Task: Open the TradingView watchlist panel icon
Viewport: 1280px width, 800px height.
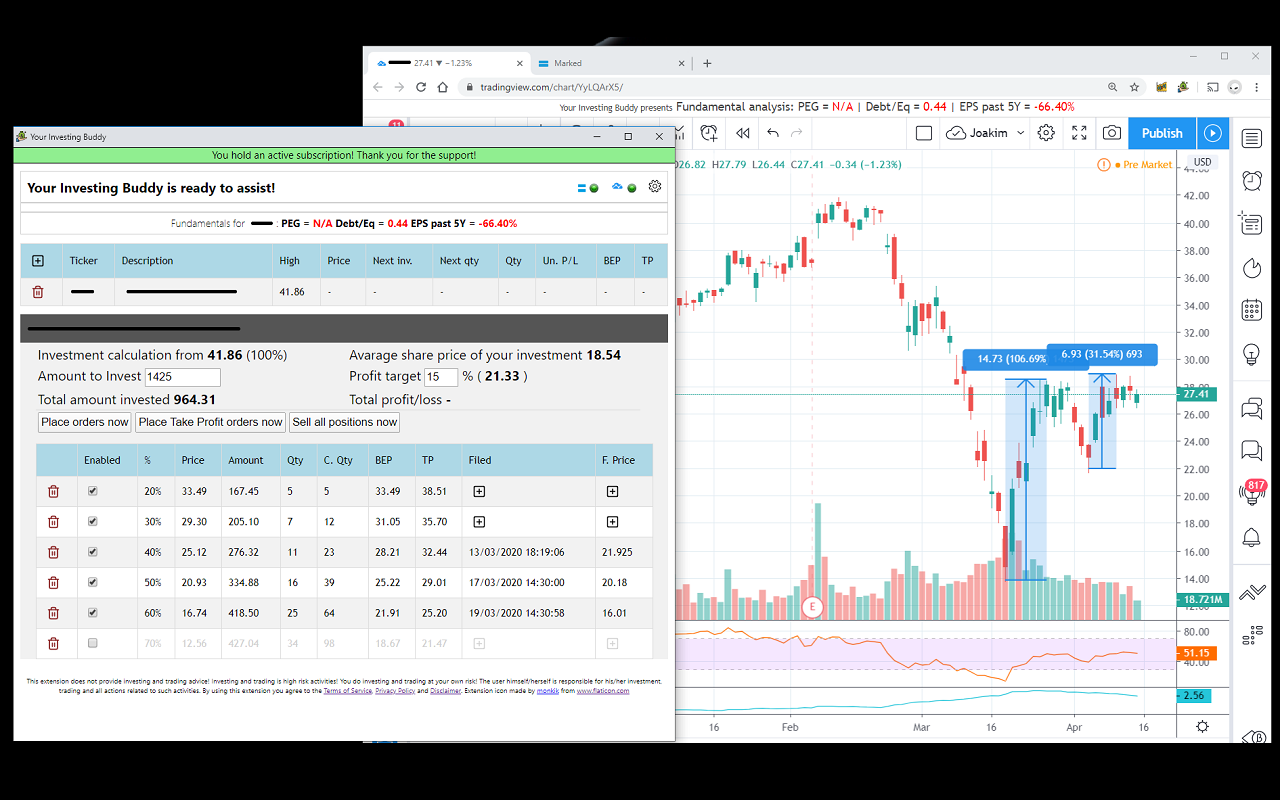Action: tap(1252, 138)
